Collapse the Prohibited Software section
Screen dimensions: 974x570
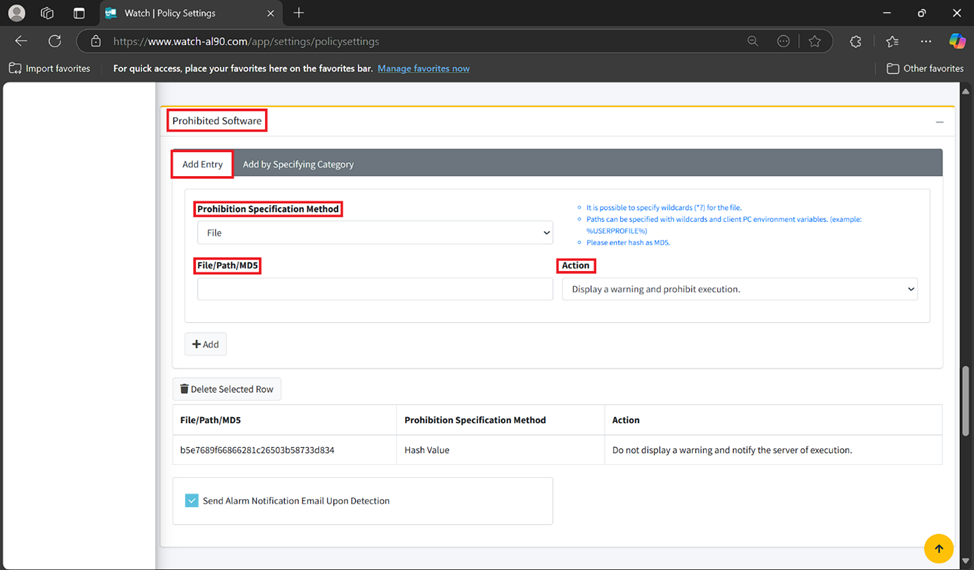(939, 122)
